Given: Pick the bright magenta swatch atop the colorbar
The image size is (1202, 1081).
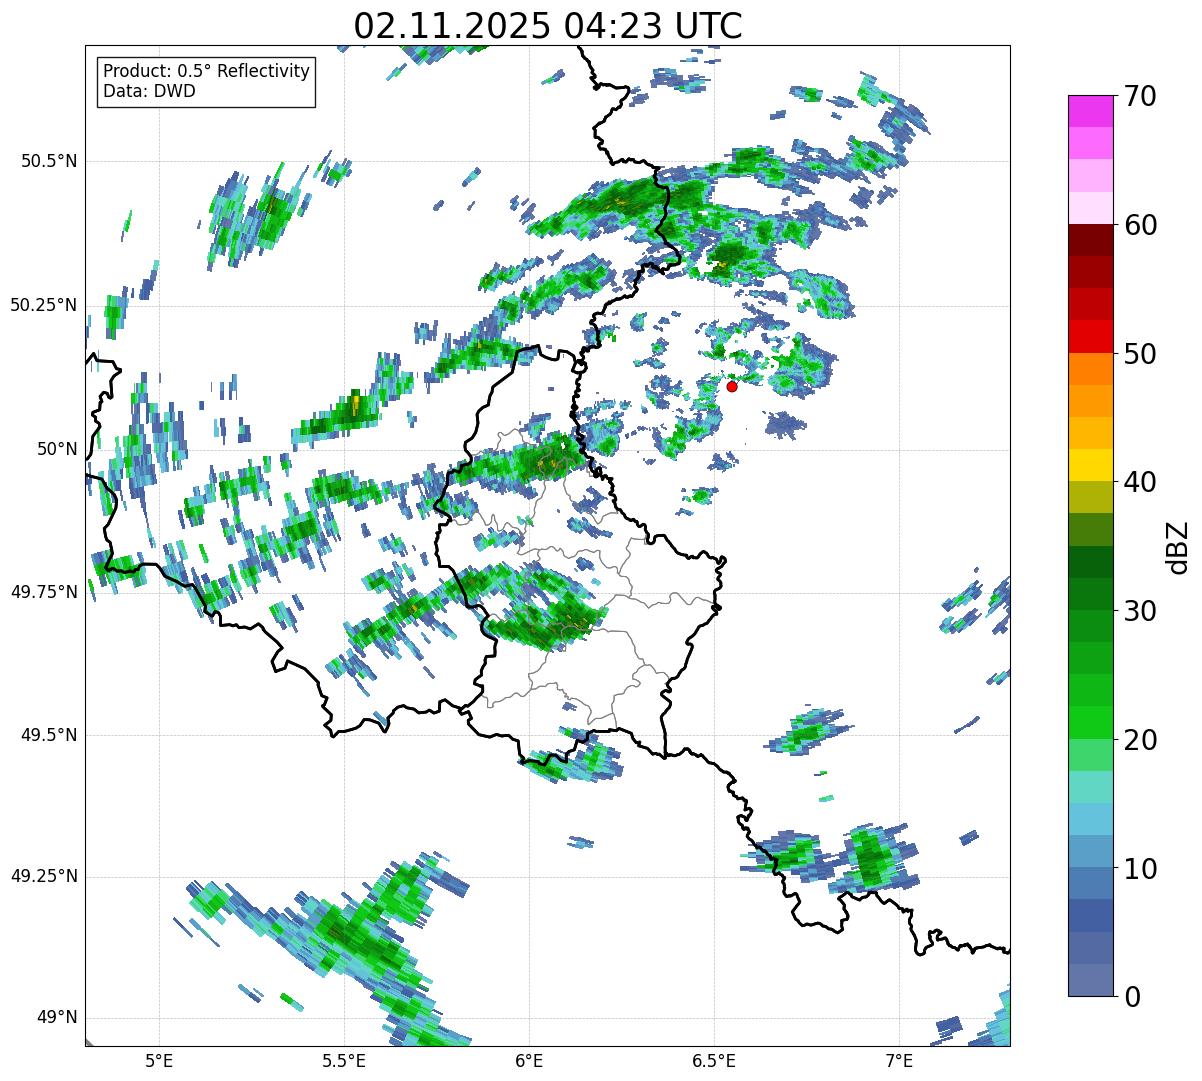Looking at the screenshot, I should point(1090,111).
